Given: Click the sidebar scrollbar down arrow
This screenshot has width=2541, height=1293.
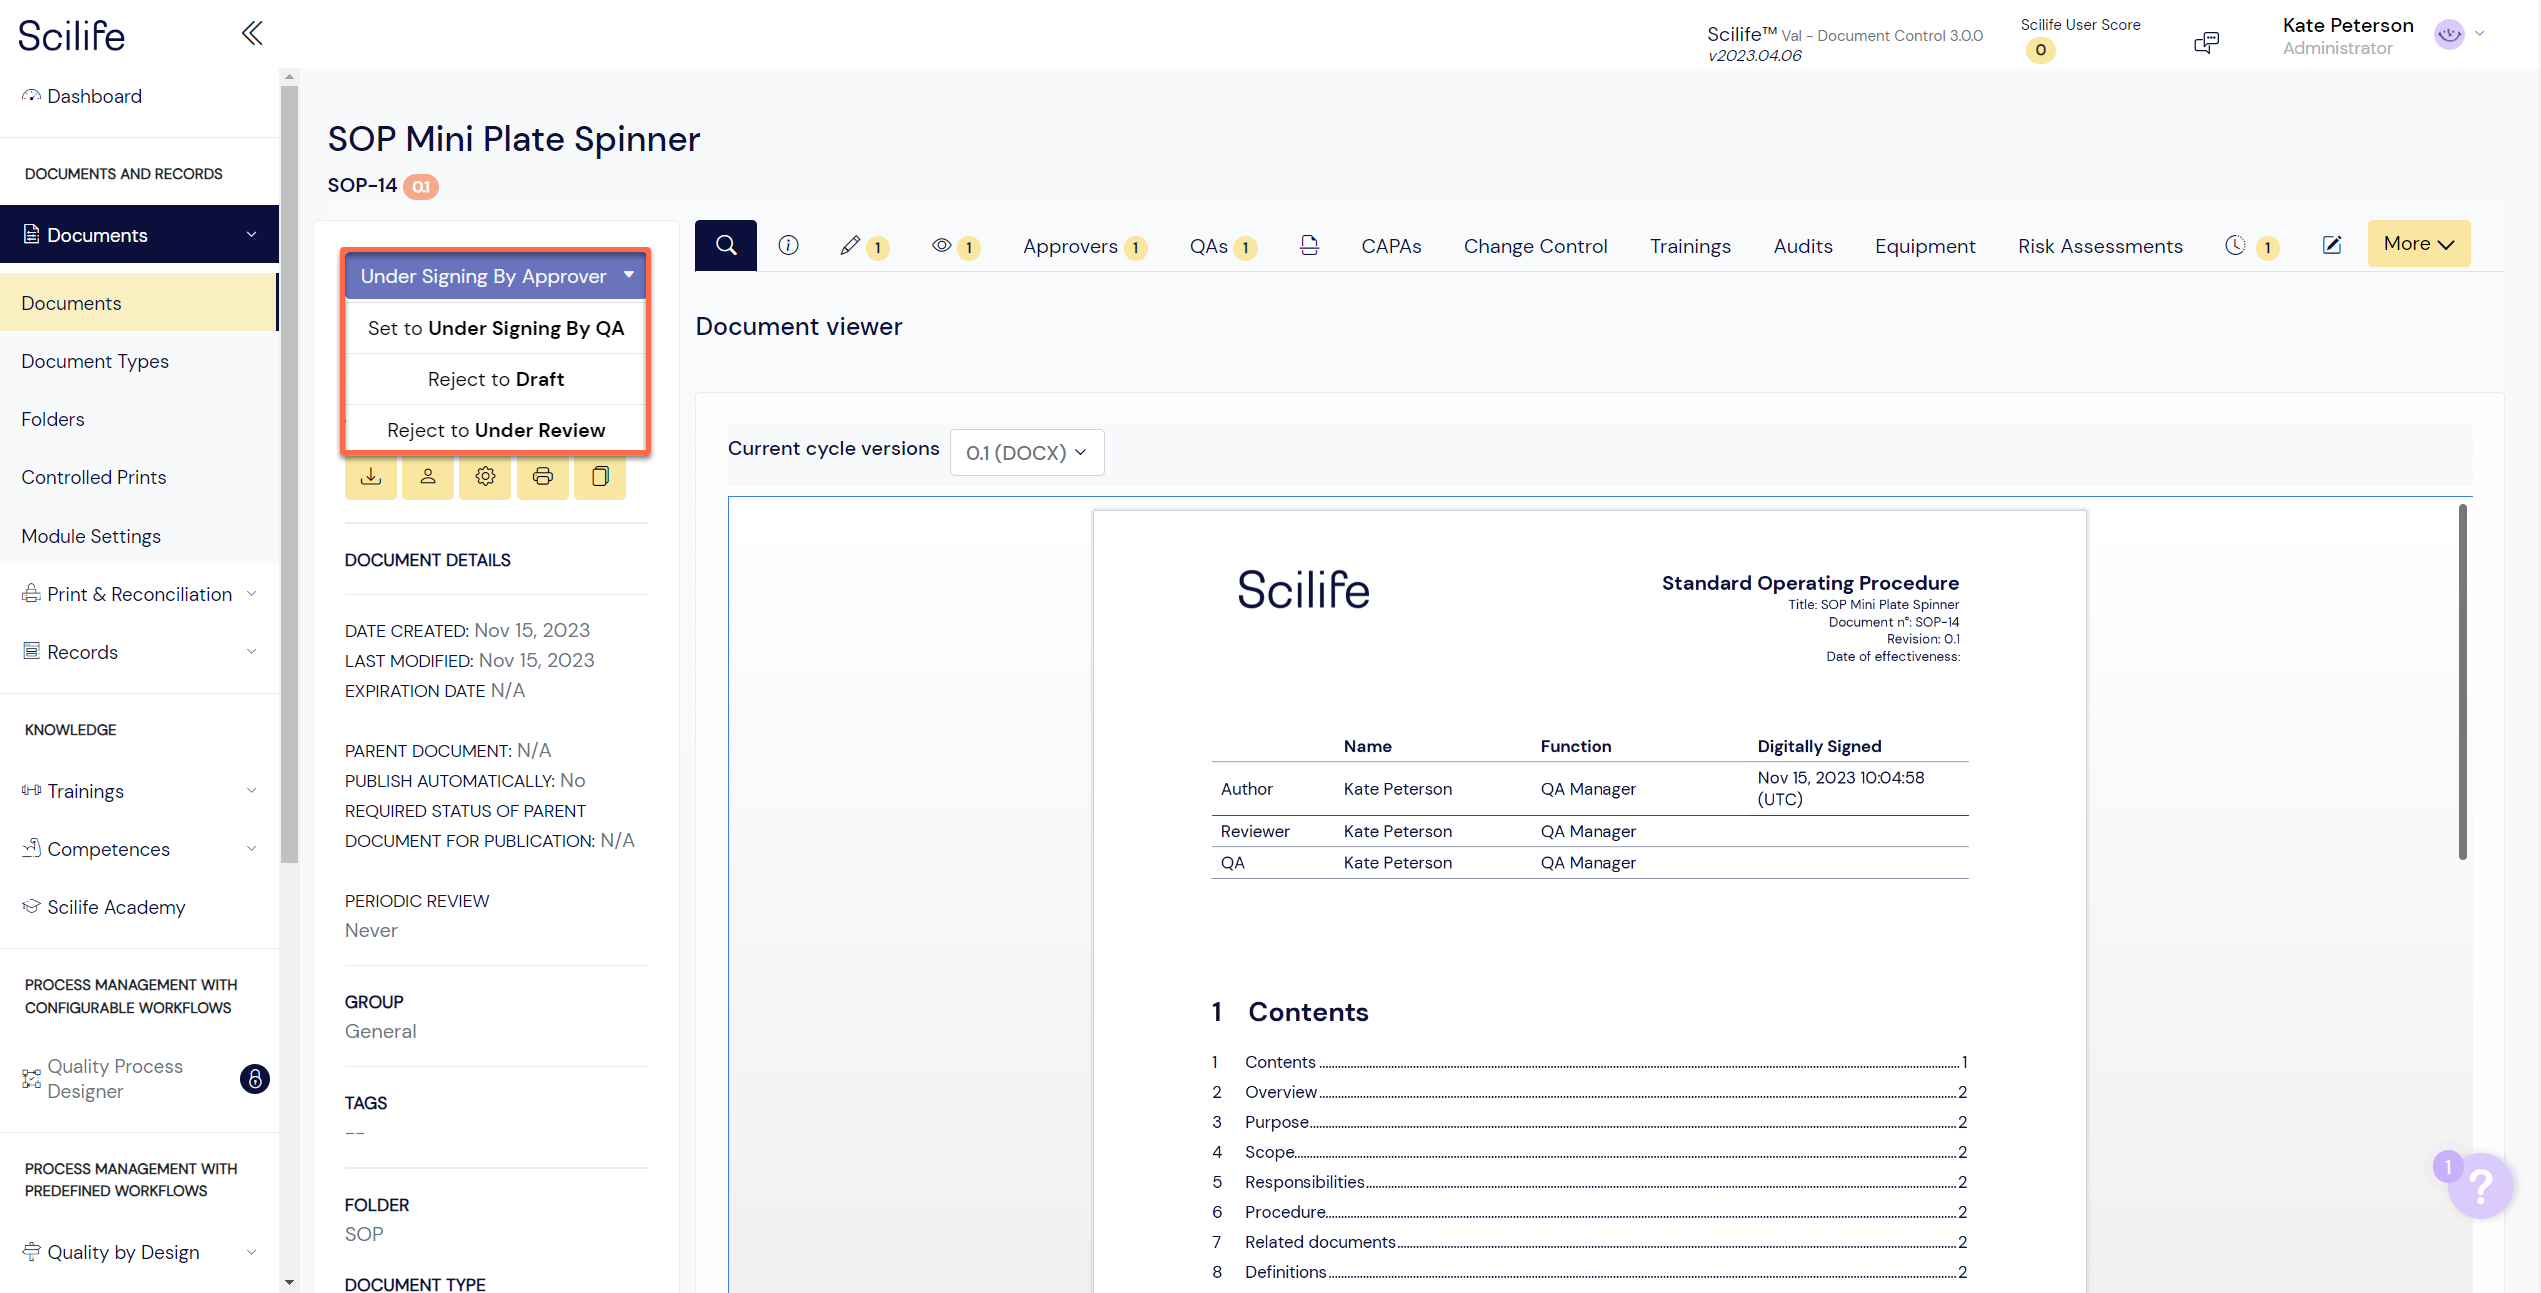Looking at the screenshot, I should click(289, 1282).
